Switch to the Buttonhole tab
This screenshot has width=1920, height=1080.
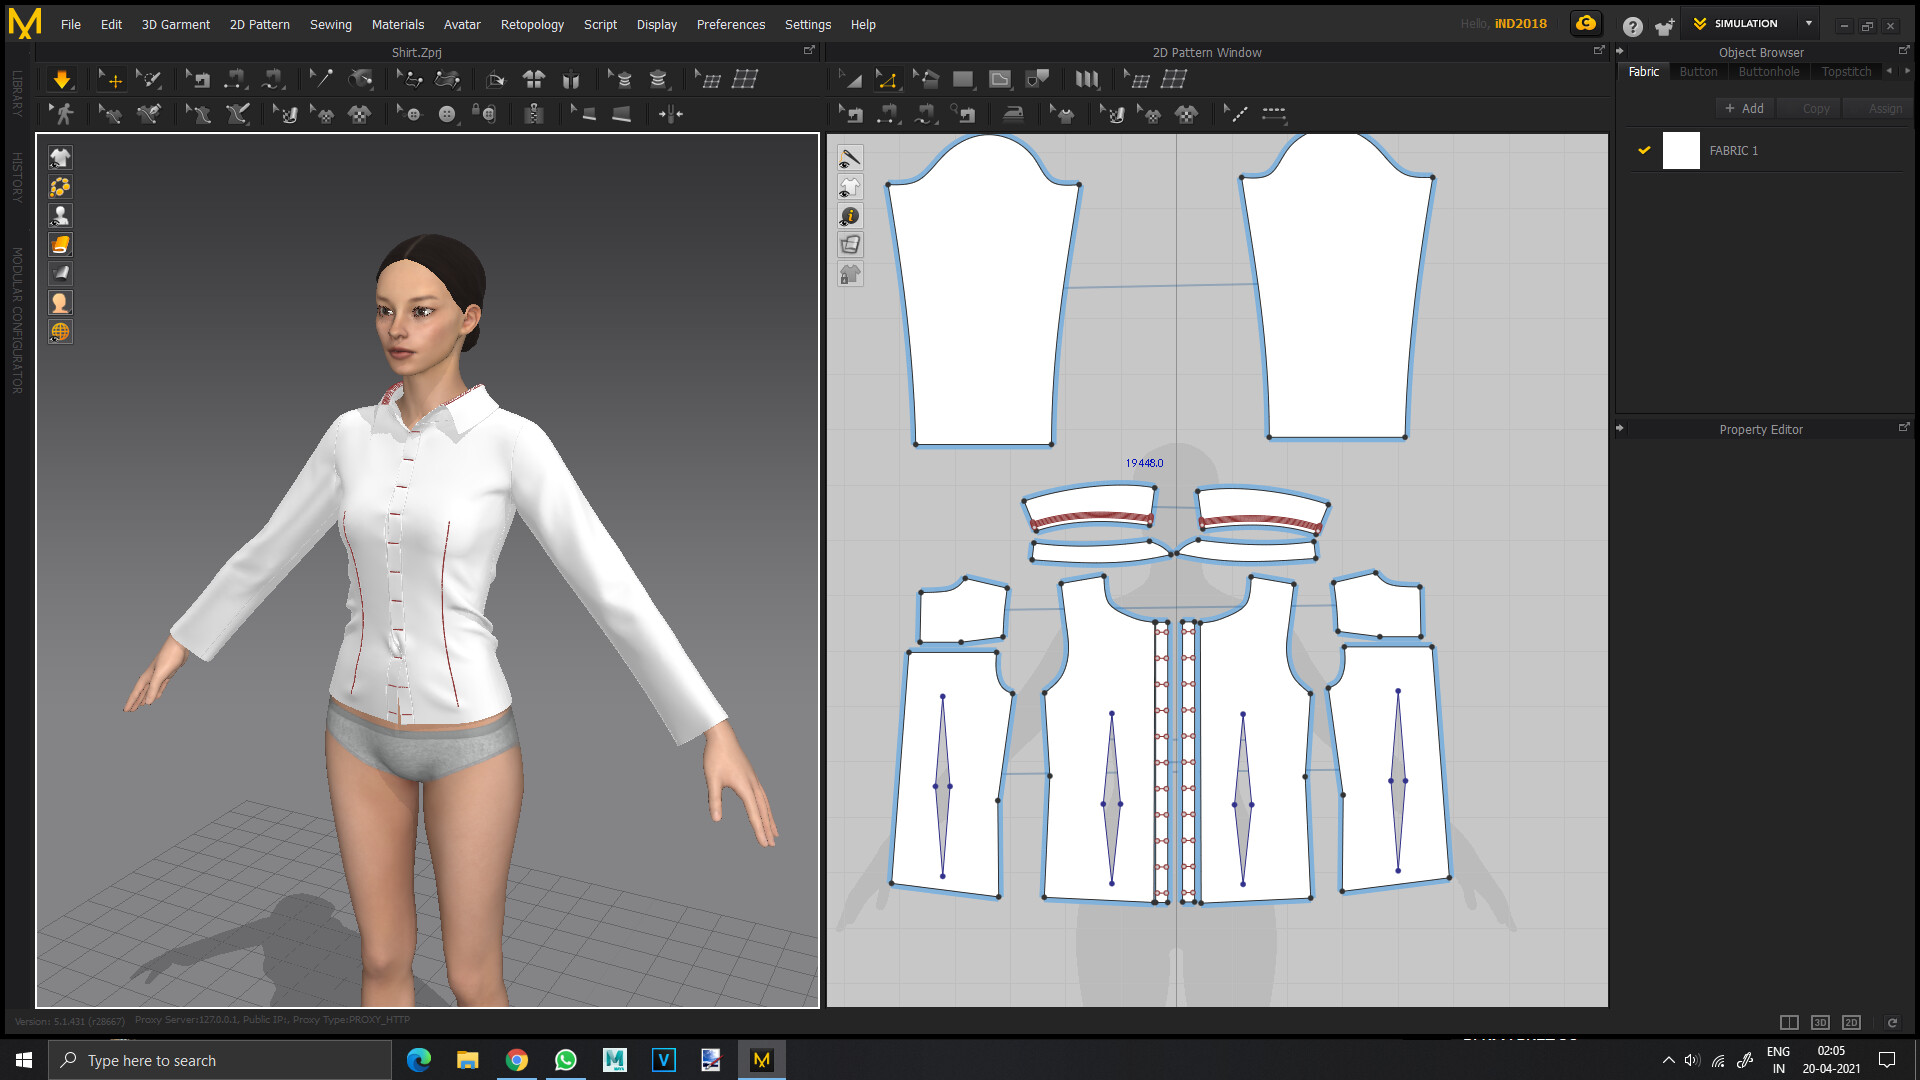pyautogui.click(x=1769, y=71)
